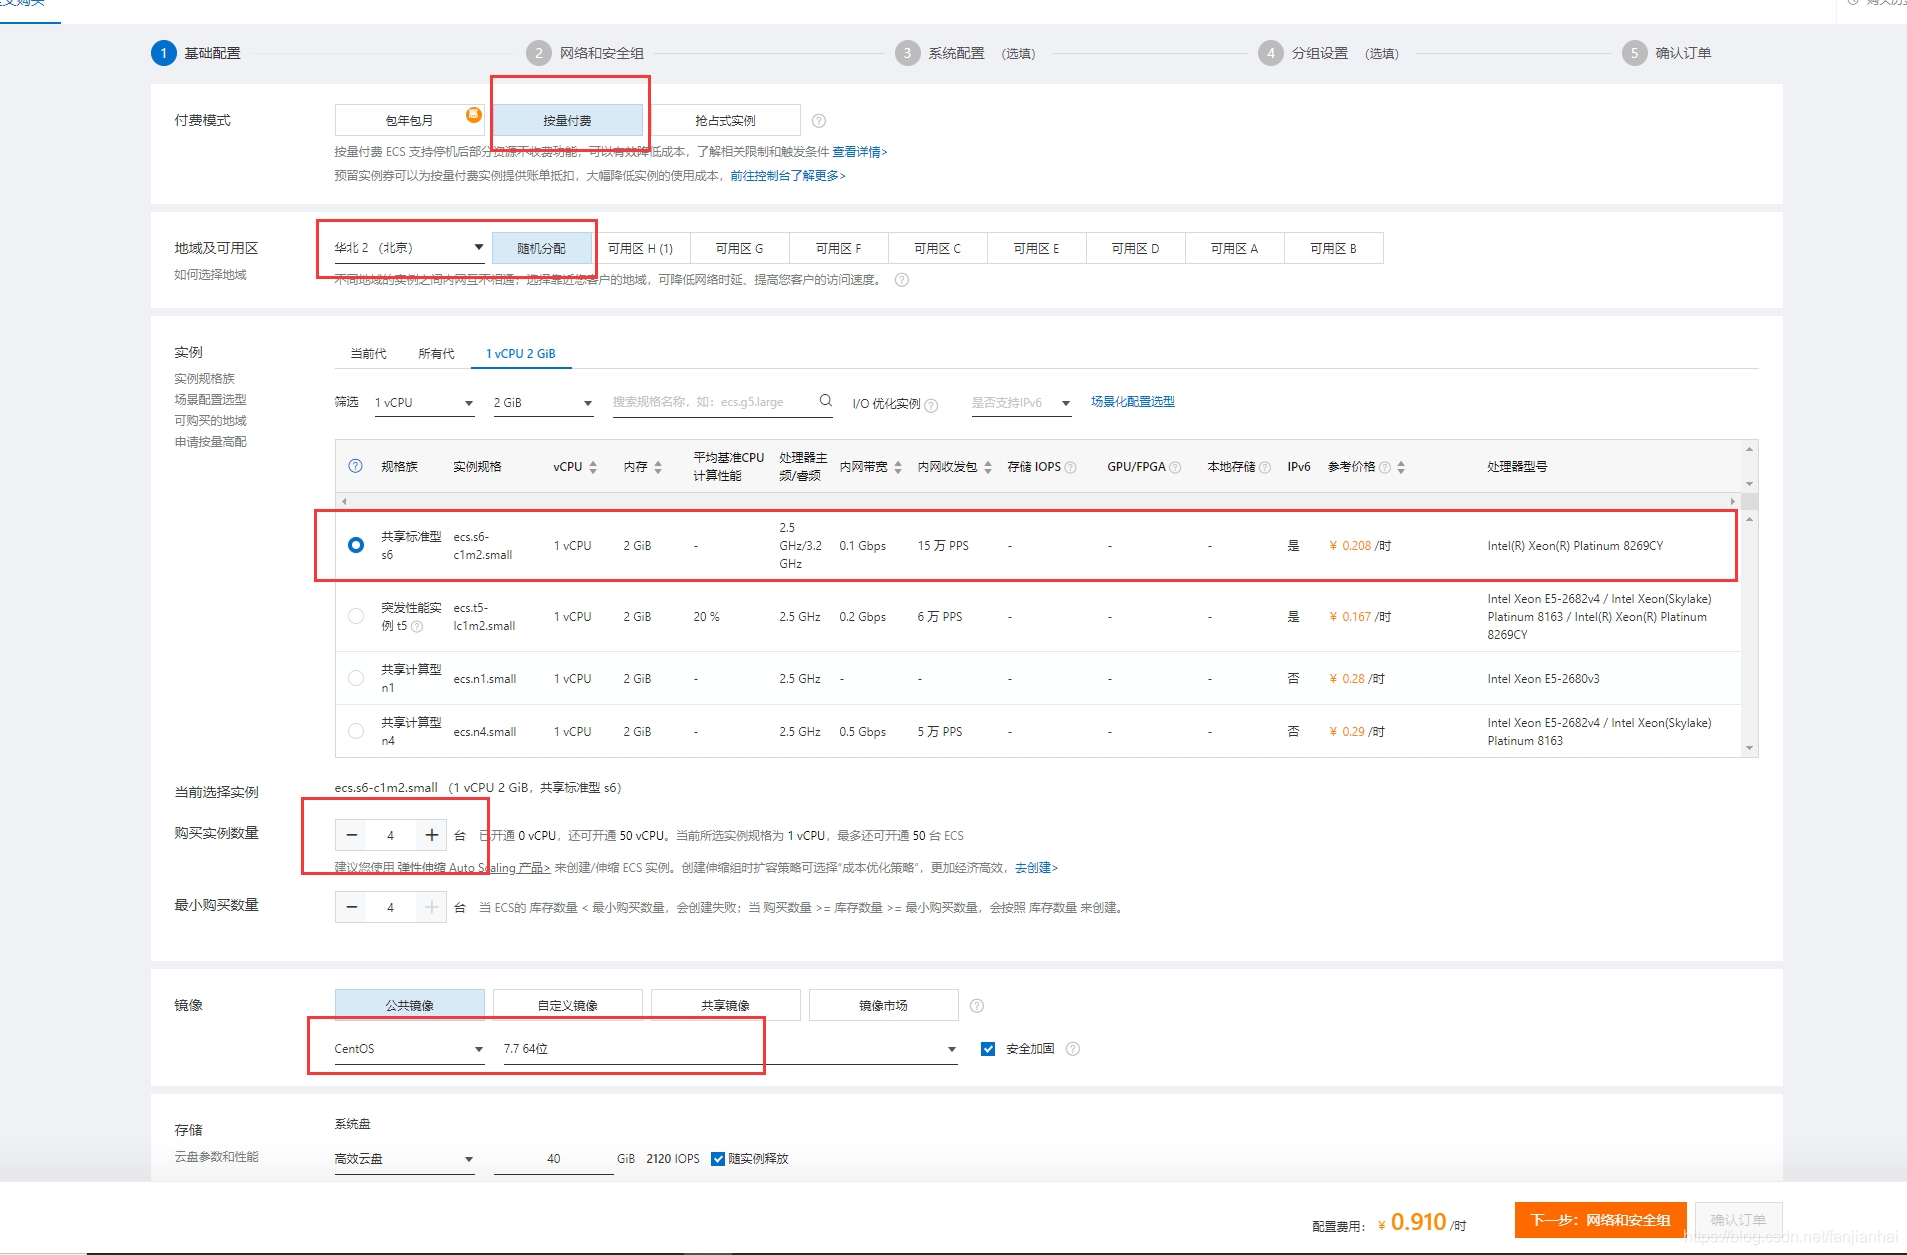This screenshot has width=1907, height=1255.
Task: Click help icon next to 抢占式实例
Action: (x=819, y=121)
